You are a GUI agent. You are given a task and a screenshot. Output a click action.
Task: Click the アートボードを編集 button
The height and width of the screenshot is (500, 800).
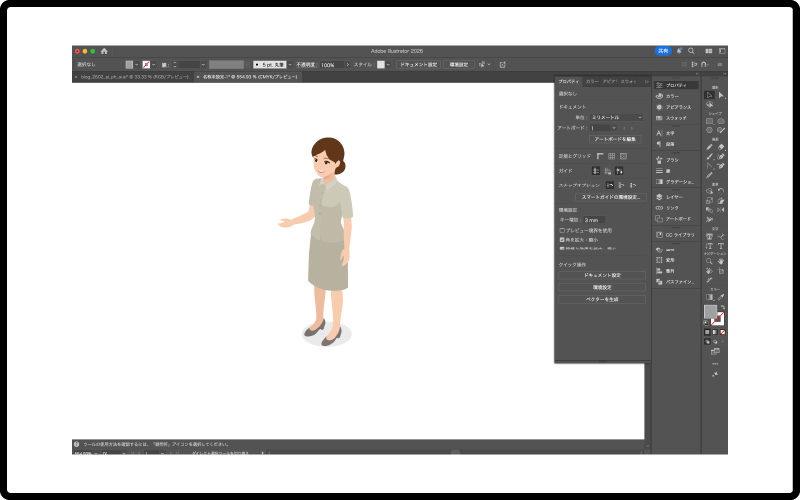pos(614,139)
